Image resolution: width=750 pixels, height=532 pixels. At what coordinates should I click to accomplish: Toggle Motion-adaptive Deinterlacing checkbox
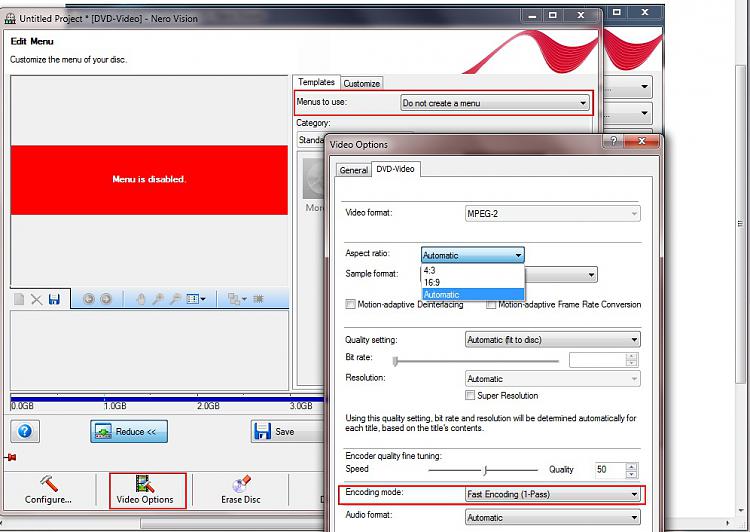click(351, 304)
